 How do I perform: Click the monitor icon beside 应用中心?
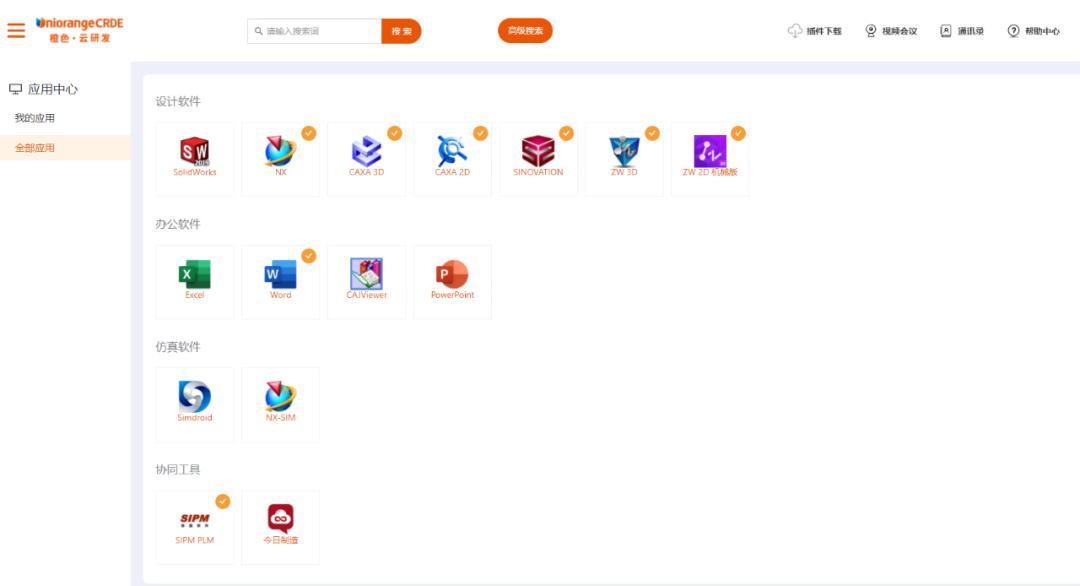[x=15, y=89]
